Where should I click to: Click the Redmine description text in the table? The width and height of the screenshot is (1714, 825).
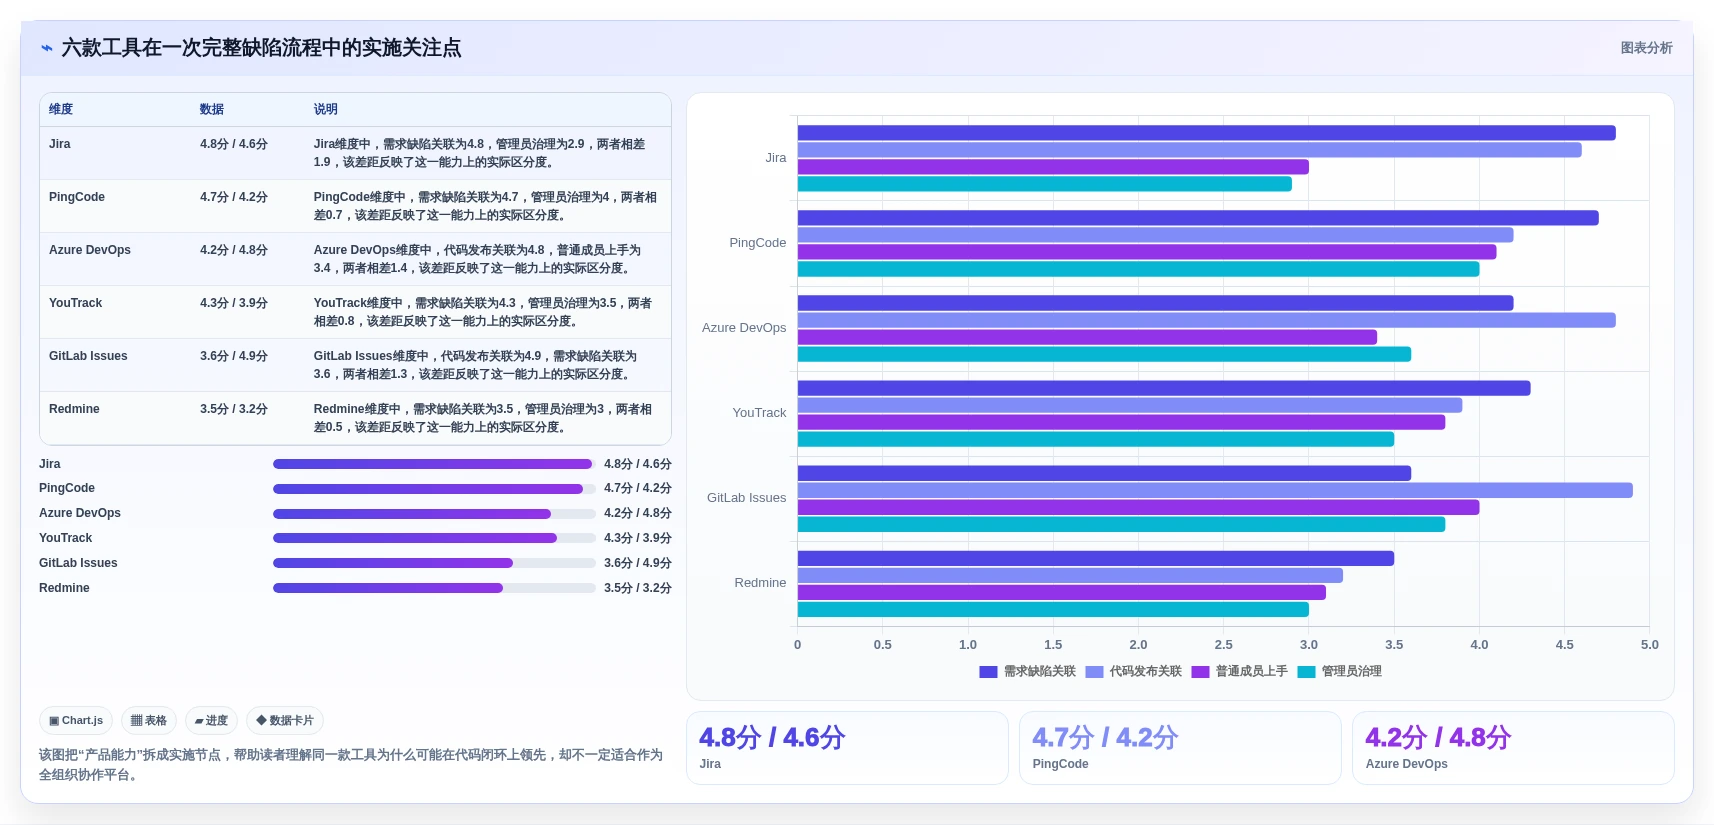[x=483, y=418]
